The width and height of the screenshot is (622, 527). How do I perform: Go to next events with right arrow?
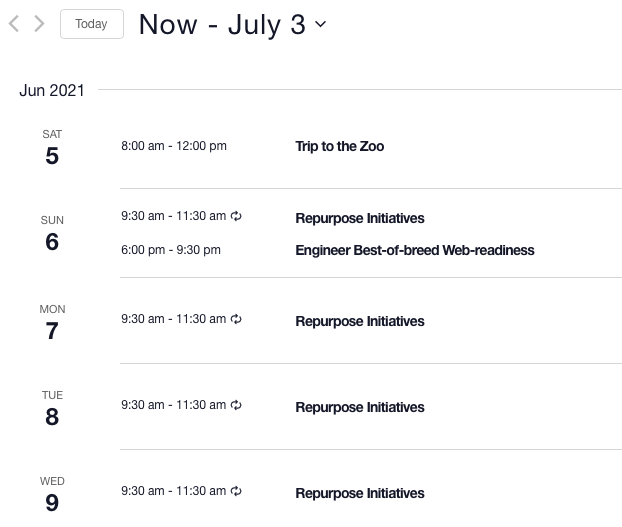point(39,24)
